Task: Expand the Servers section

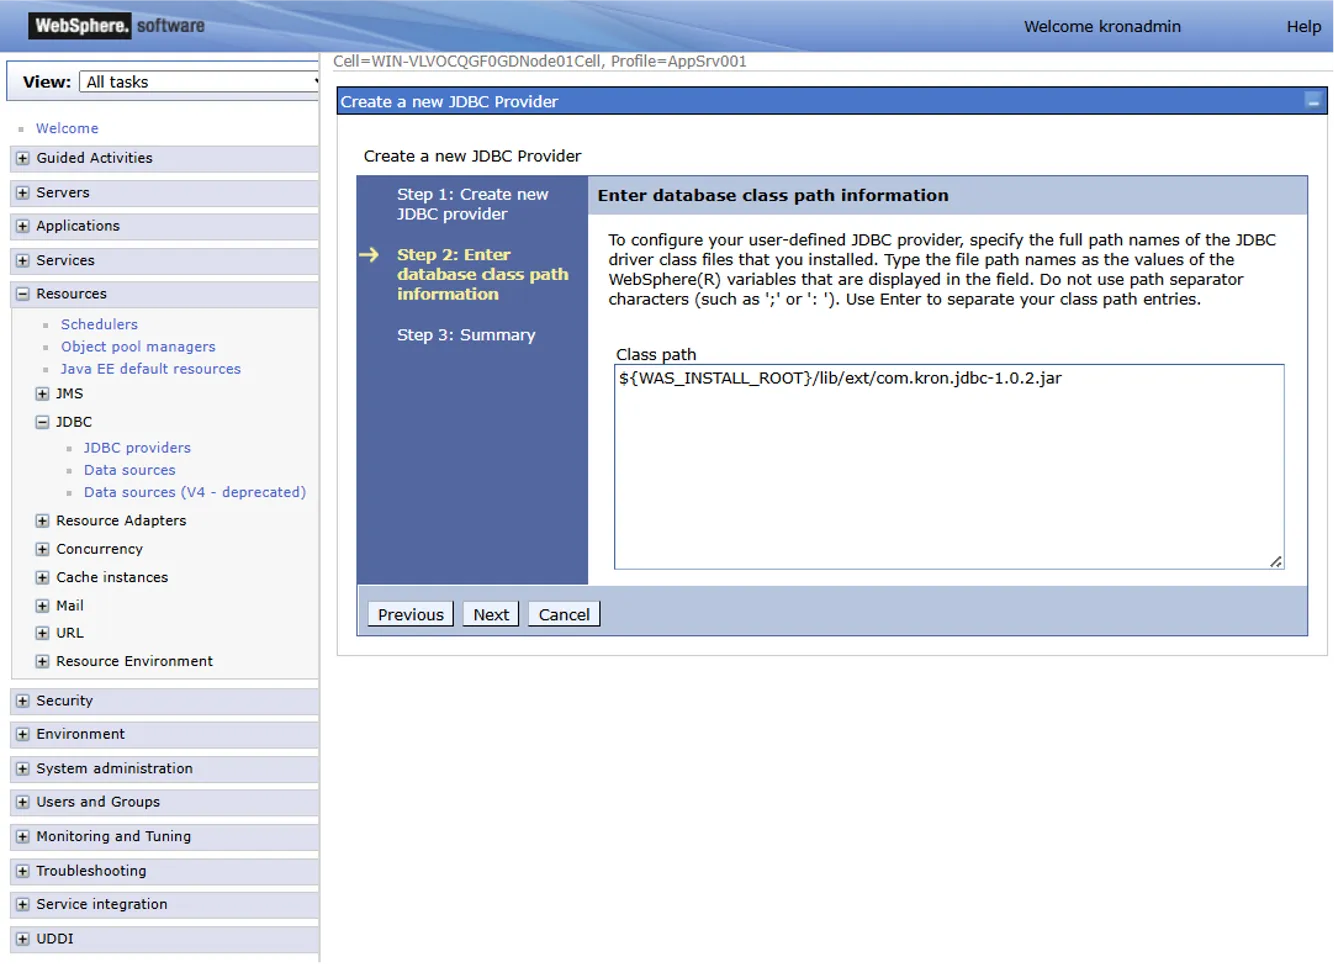Action: (22, 193)
